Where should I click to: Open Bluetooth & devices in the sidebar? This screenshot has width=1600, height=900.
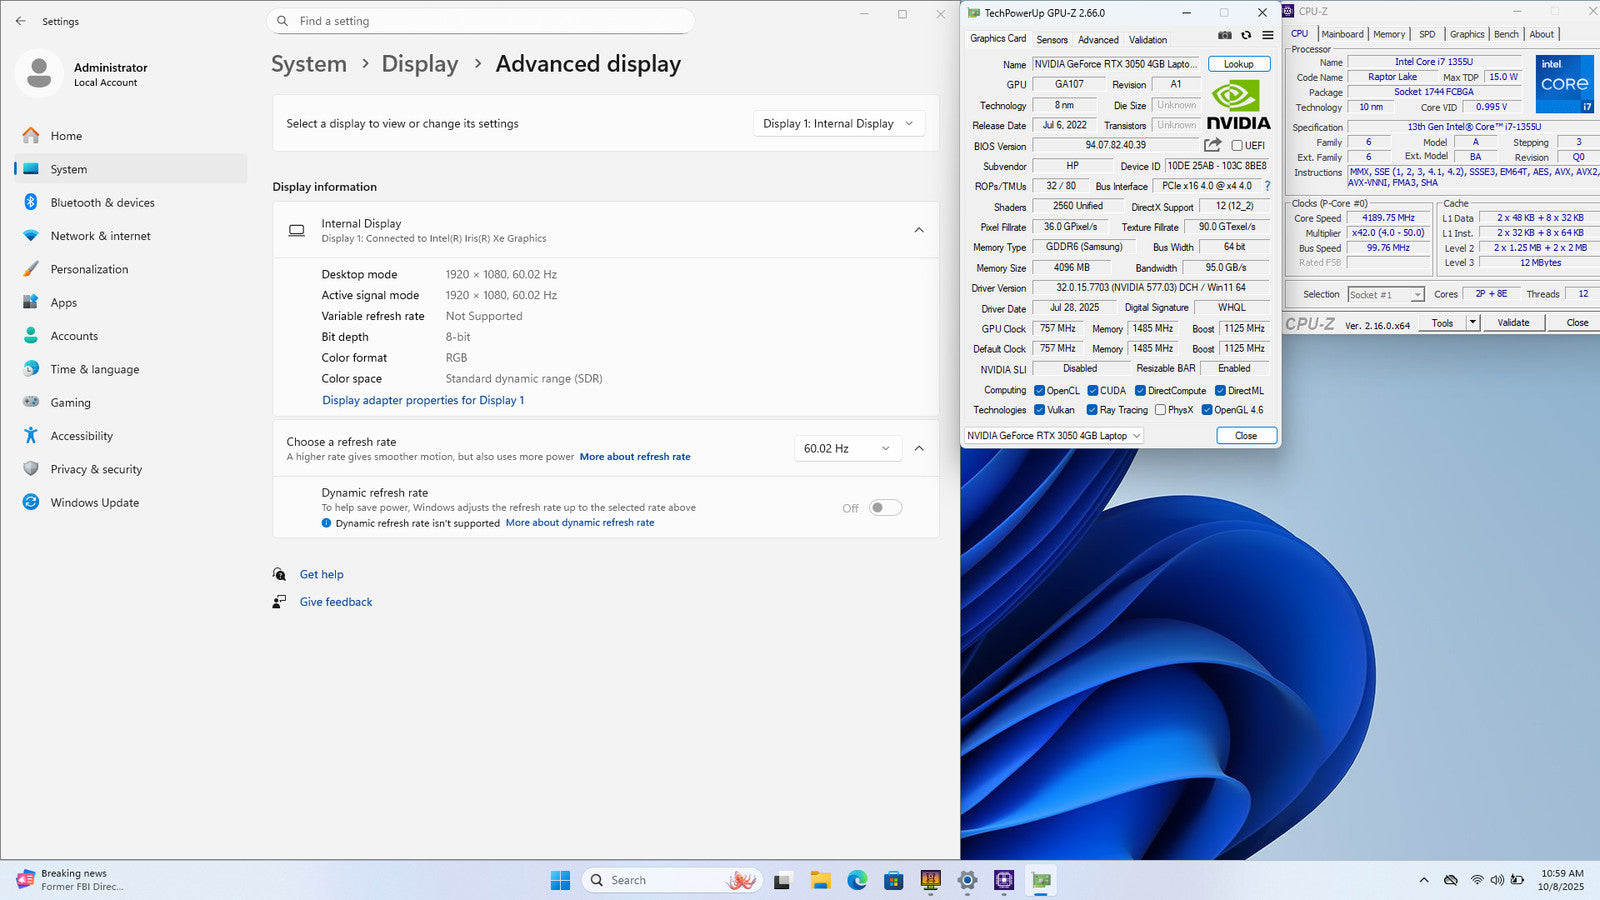[102, 203]
